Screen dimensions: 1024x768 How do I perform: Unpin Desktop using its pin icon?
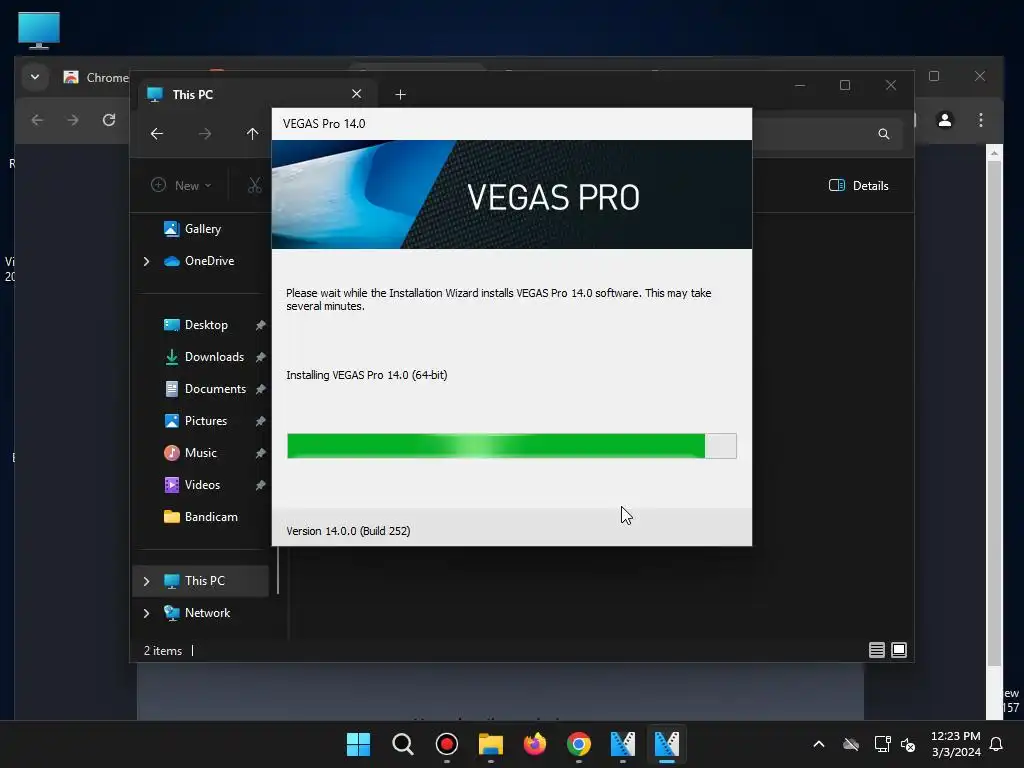click(x=261, y=325)
